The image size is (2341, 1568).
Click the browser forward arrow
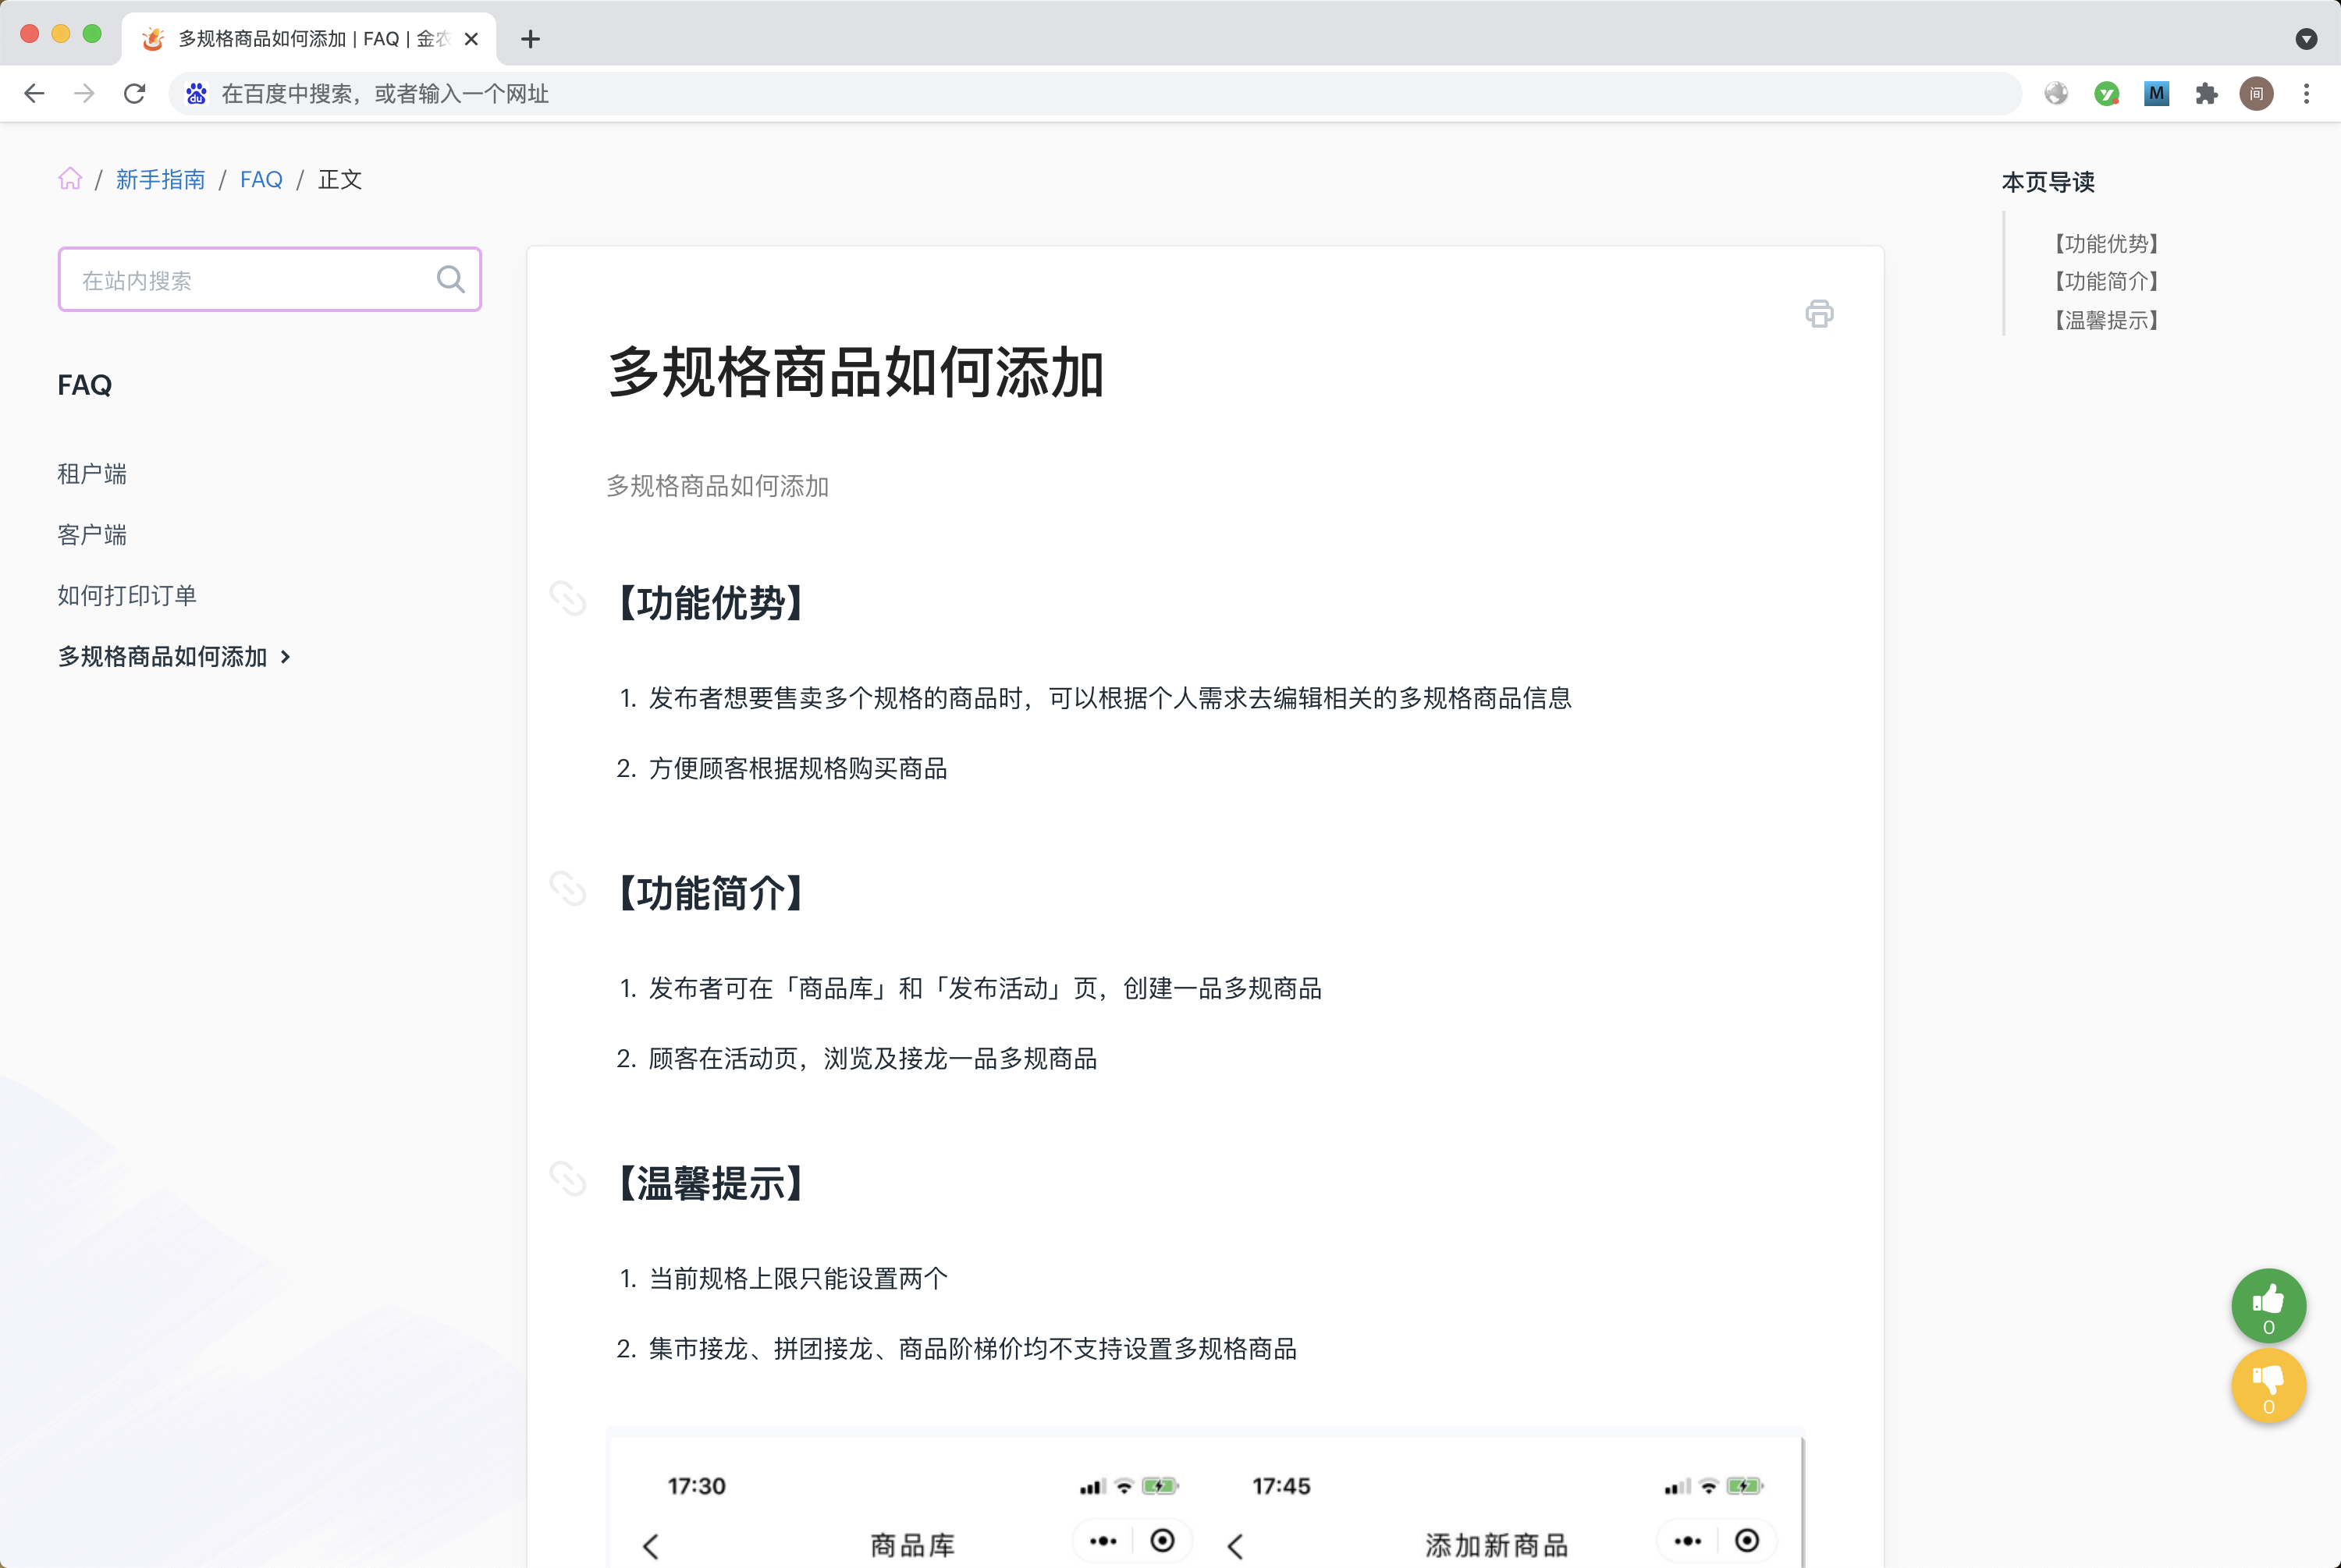[84, 94]
